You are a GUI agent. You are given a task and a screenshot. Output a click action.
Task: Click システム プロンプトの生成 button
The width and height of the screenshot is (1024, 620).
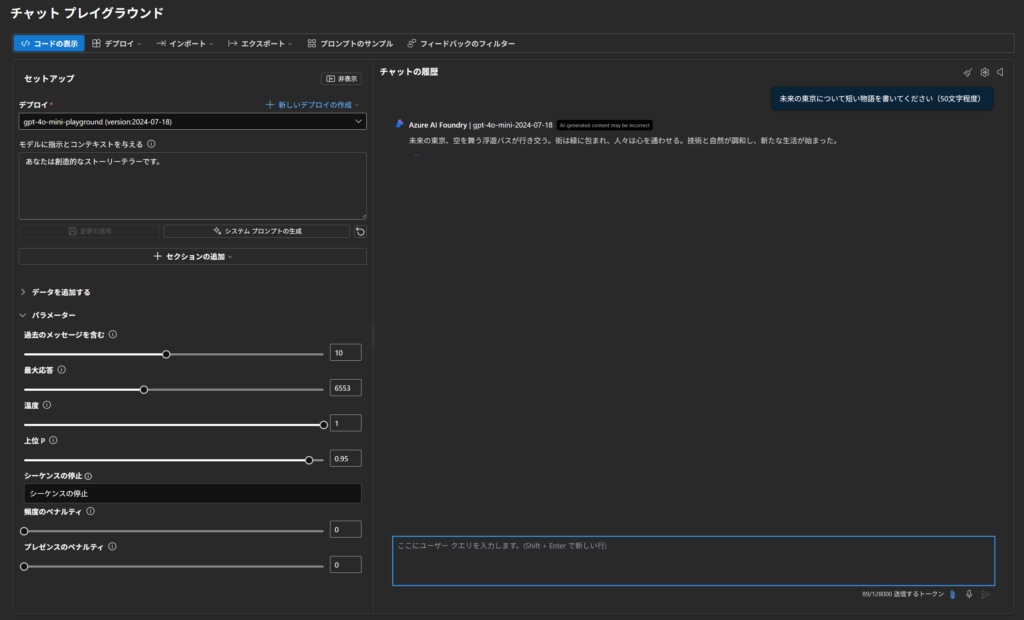[257, 231]
